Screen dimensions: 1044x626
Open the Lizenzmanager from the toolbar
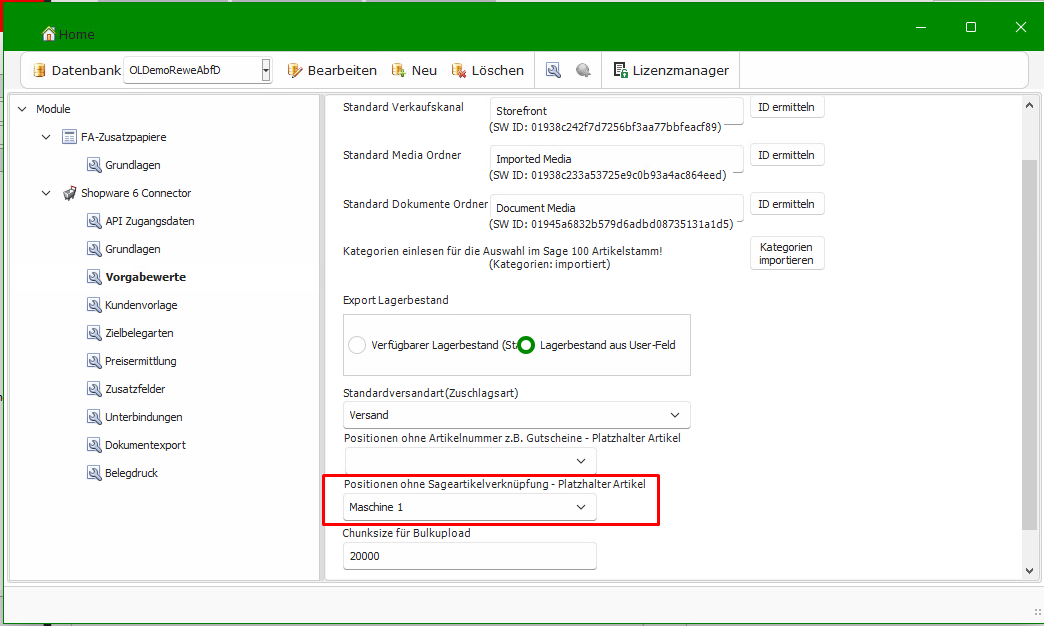[672, 70]
